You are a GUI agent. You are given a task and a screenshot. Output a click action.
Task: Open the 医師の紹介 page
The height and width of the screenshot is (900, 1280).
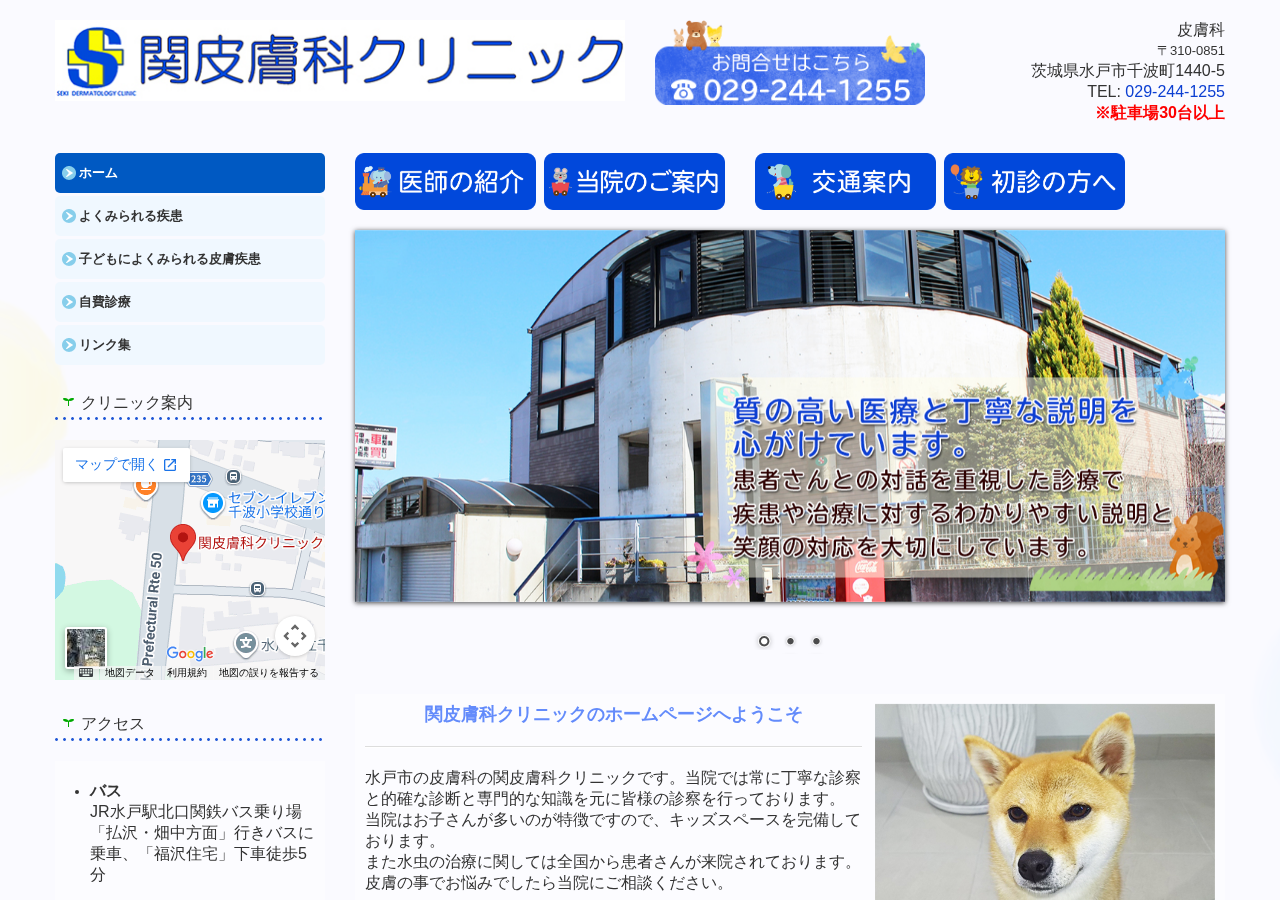pyautogui.click(x=445, y=182)
